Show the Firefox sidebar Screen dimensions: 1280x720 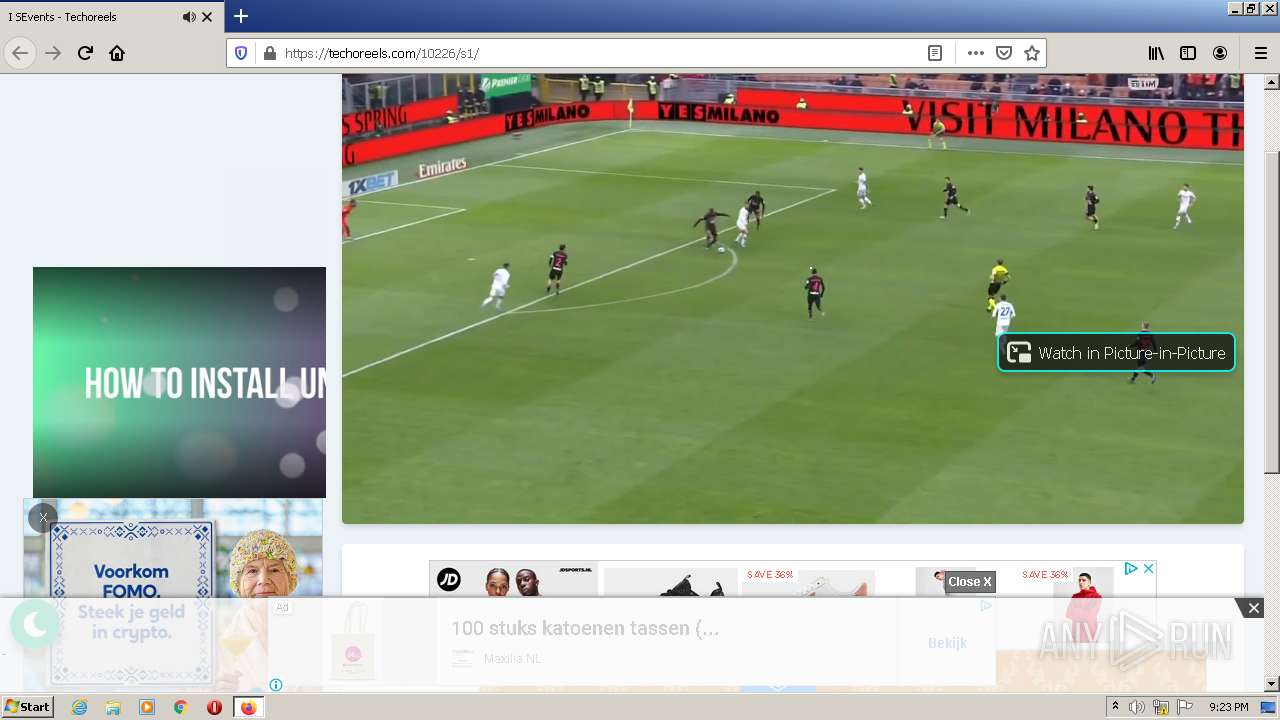pyautogui.click(x=1188, y=53)
